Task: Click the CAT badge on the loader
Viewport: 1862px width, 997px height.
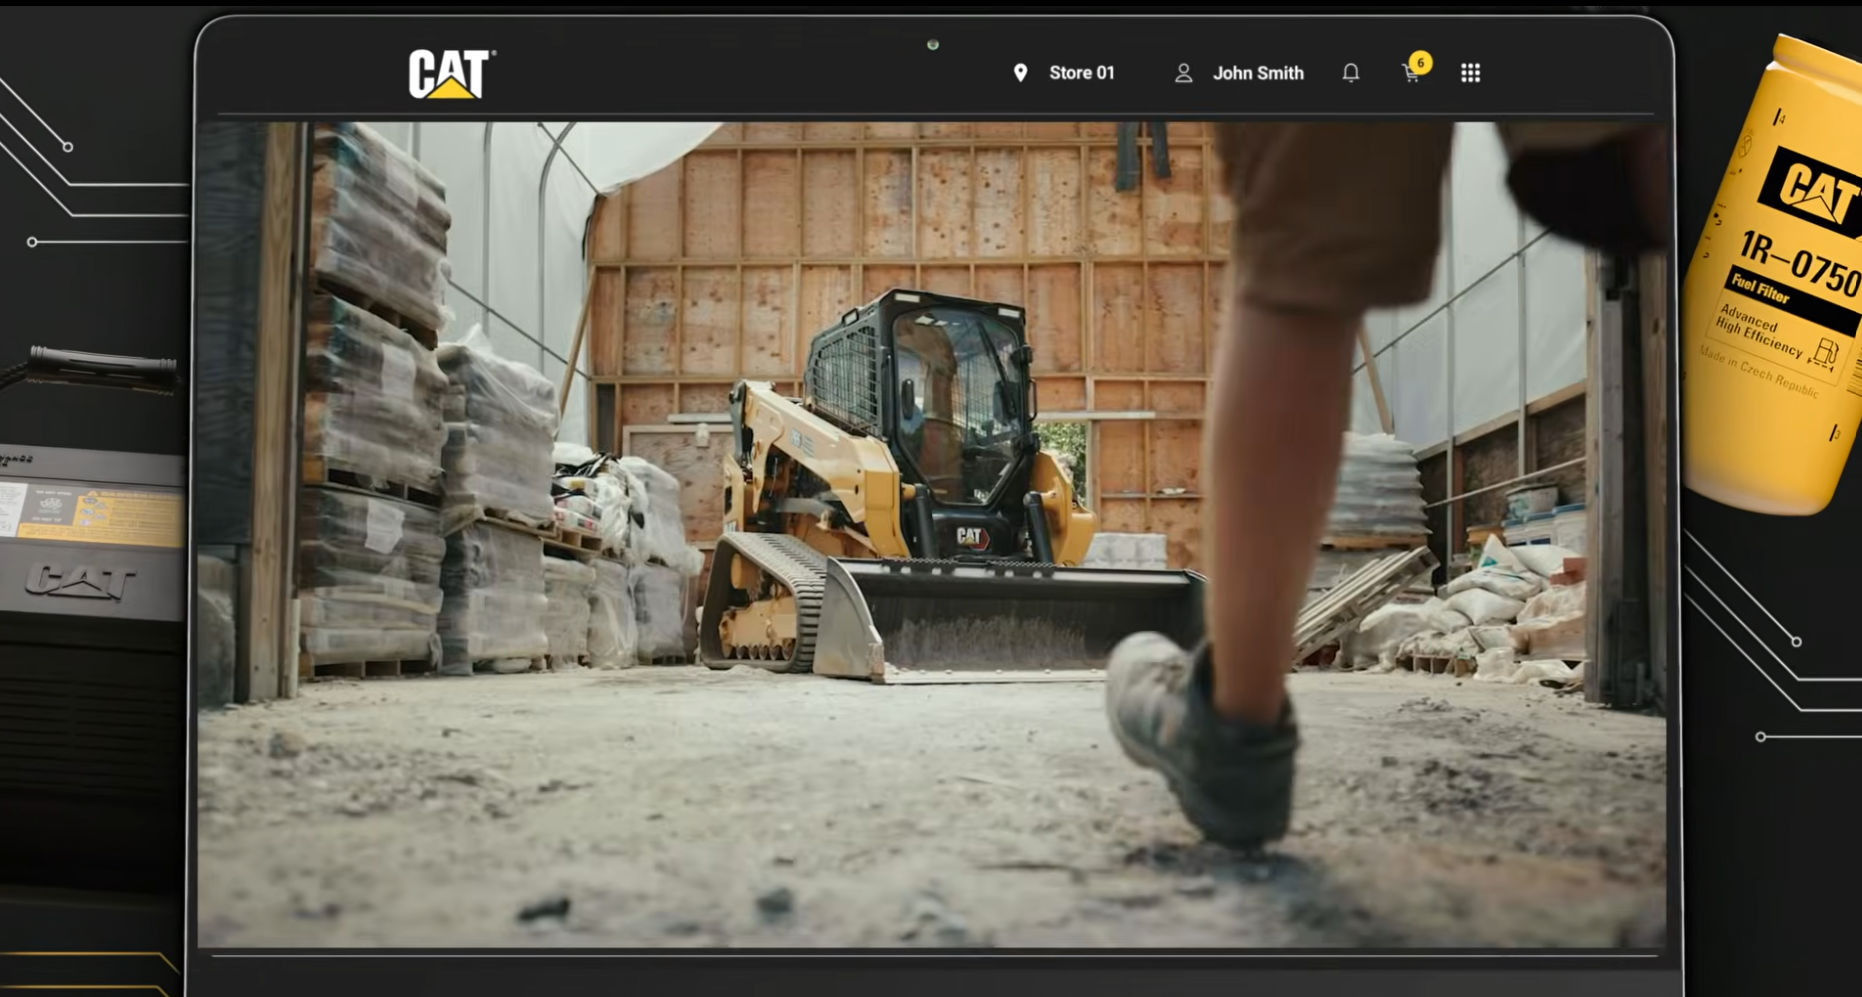Action: [969, 537]
